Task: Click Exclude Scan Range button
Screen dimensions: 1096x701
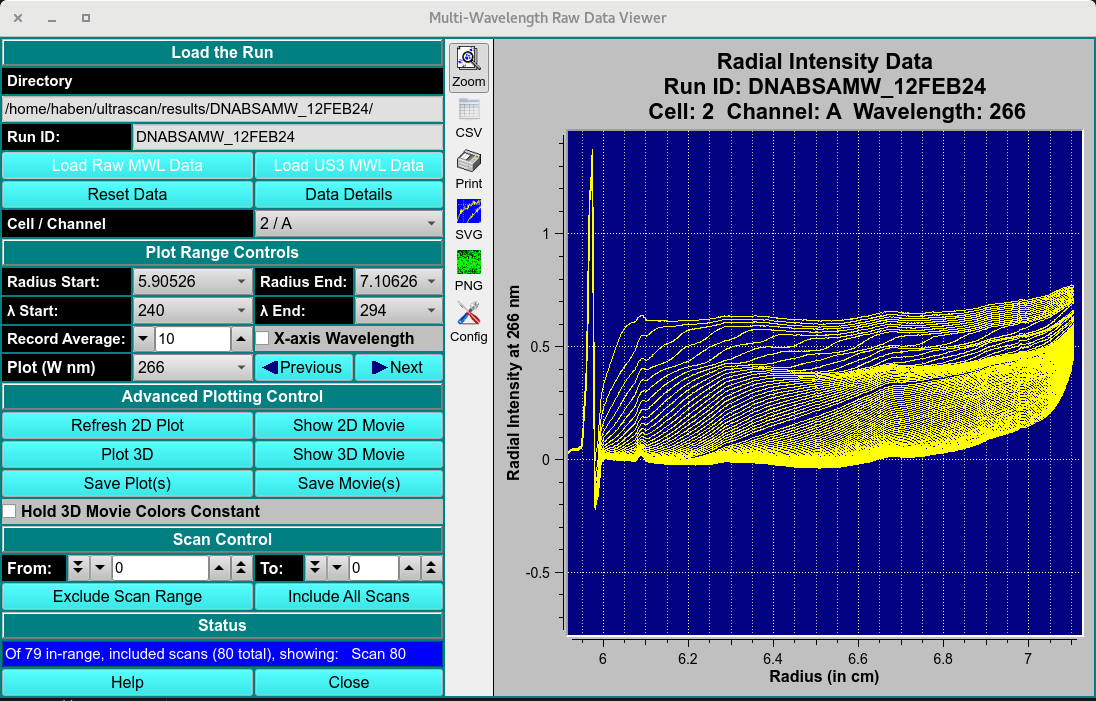Action: (127, 597)
